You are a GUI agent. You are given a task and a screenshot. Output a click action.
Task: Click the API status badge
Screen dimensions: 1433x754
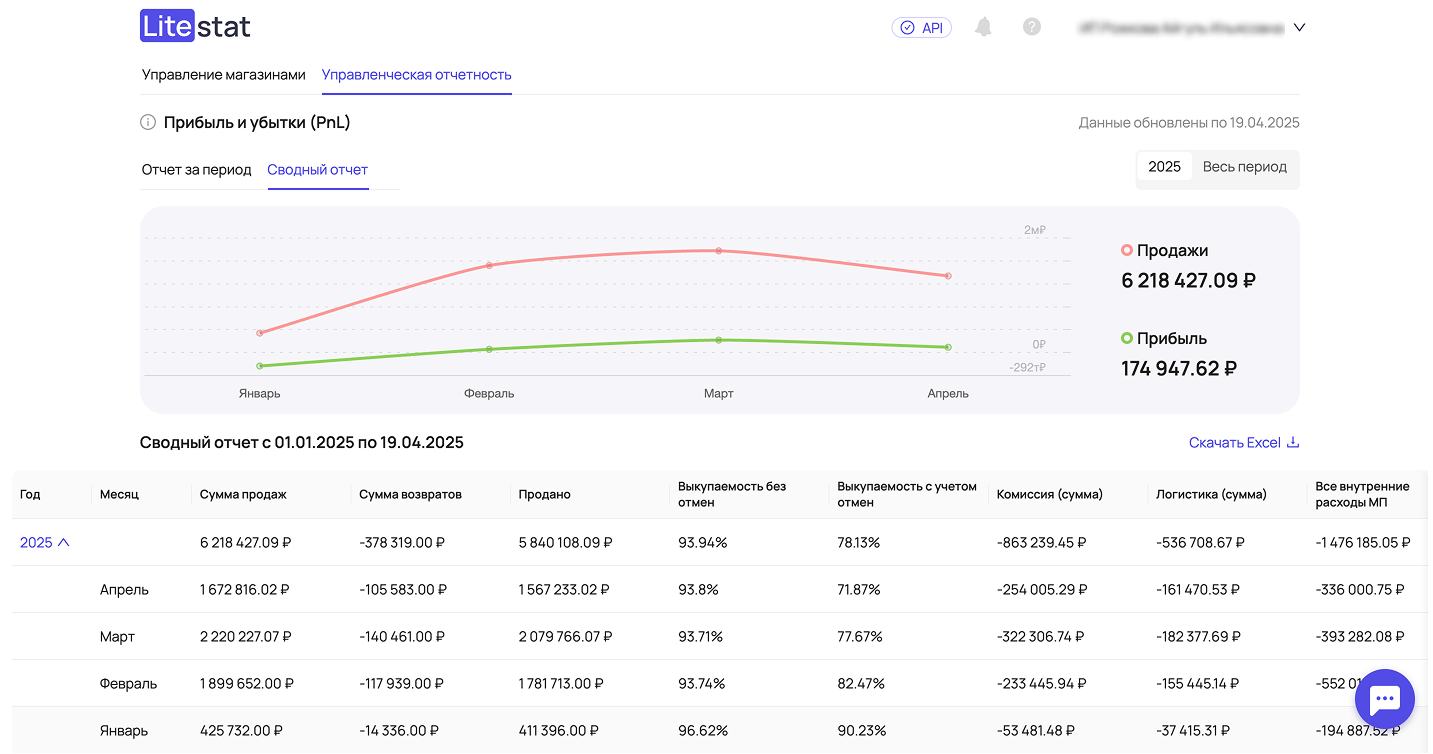[921, 28]
